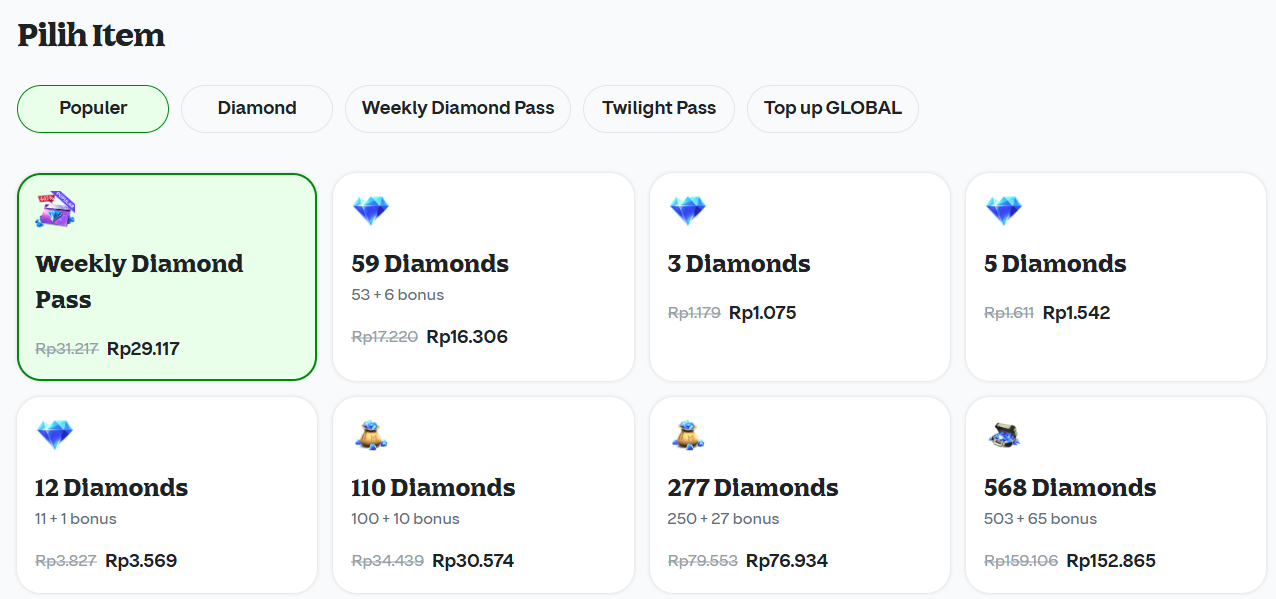Pick the 568 Diamonds package

pos(1115,494)
